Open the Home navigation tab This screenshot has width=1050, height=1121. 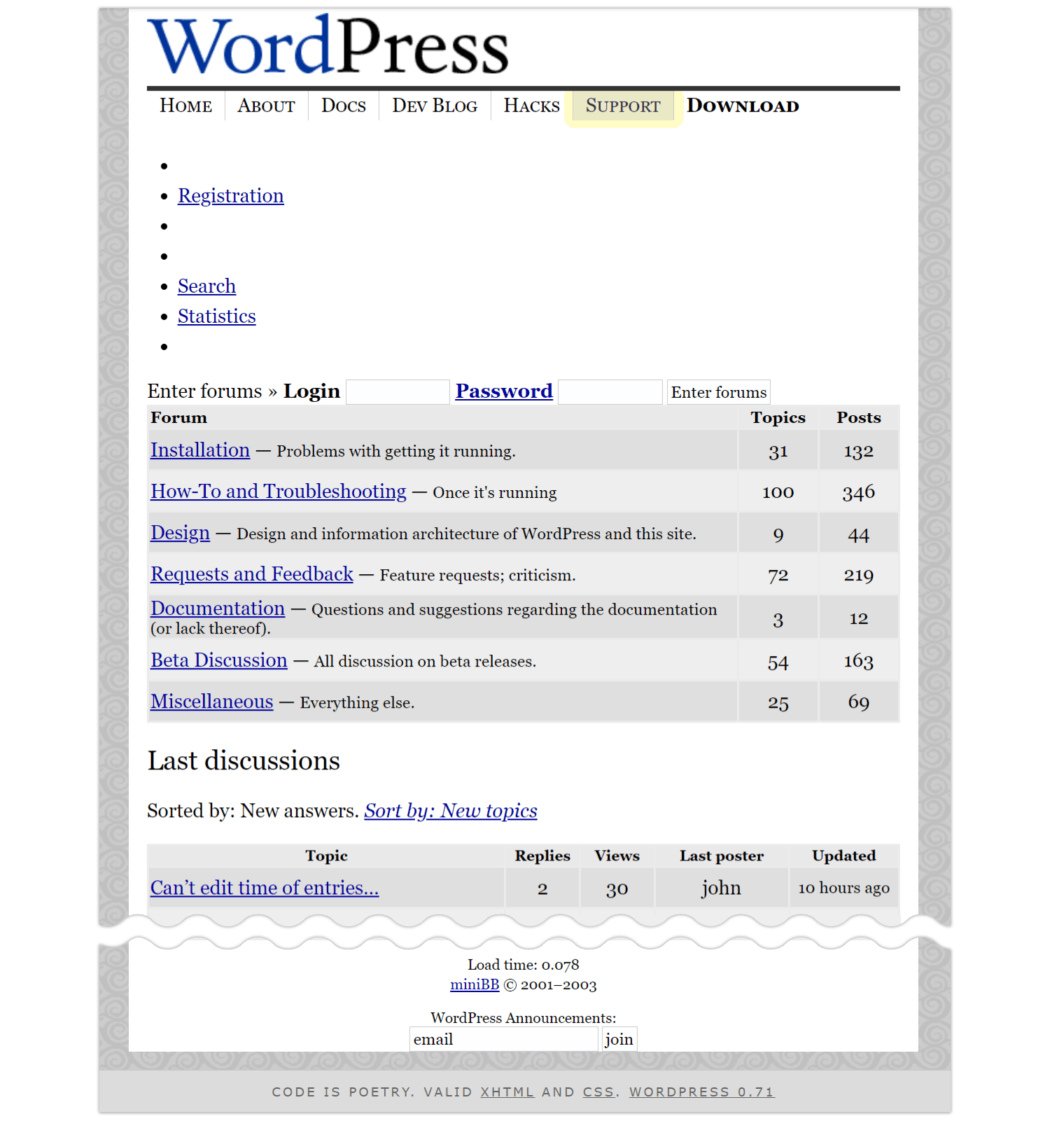[186, 106]
